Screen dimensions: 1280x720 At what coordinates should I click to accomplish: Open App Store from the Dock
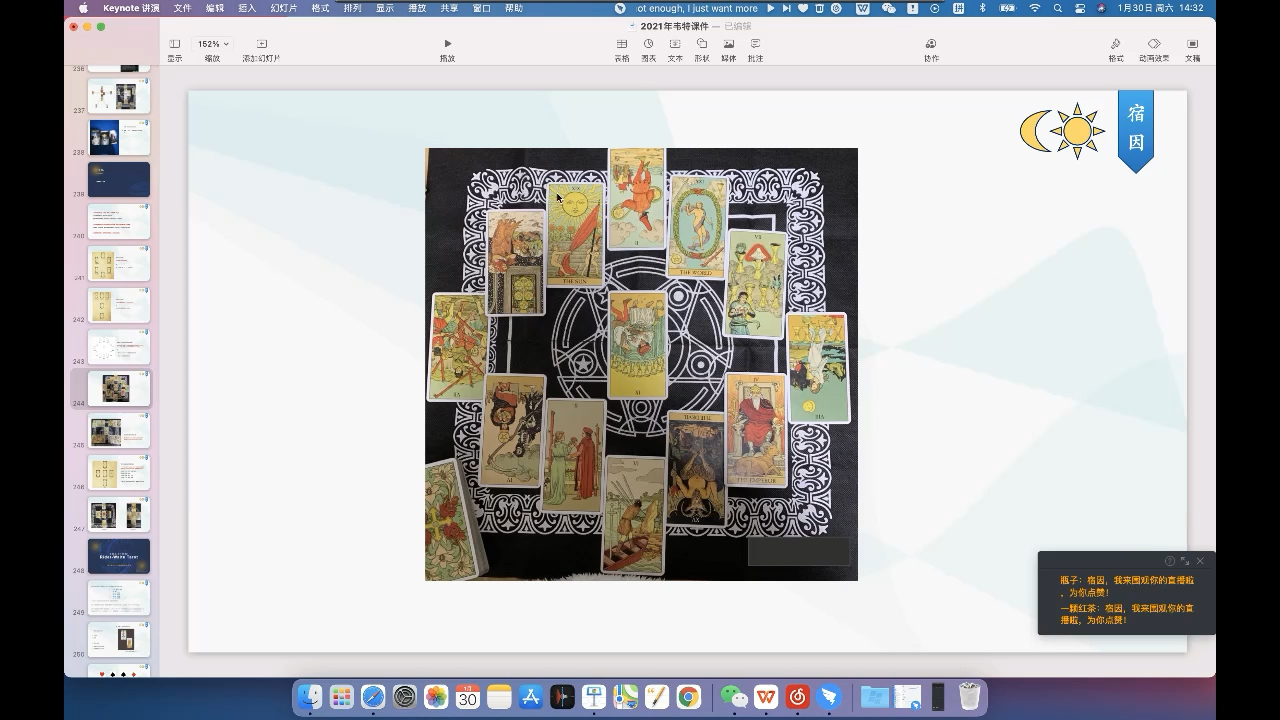click(x=531, y=697)
